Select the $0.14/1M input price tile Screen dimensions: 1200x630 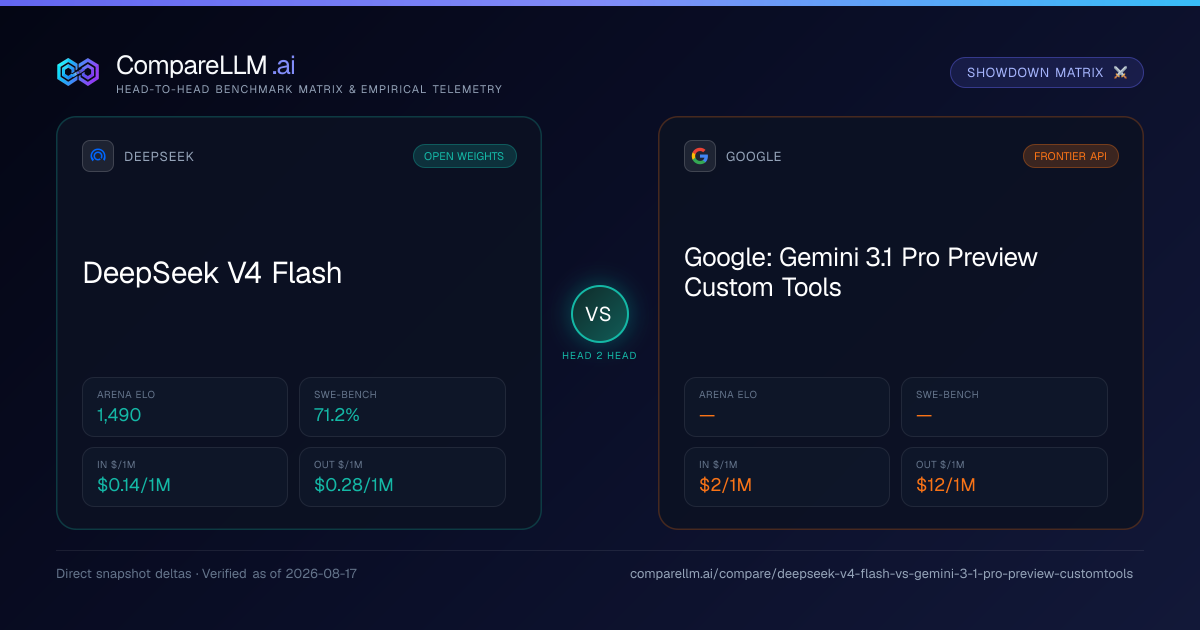(x=185, y=477)
